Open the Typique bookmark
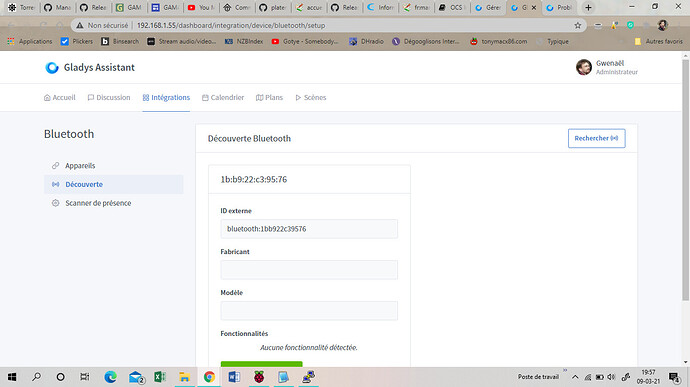 point(553,41)
